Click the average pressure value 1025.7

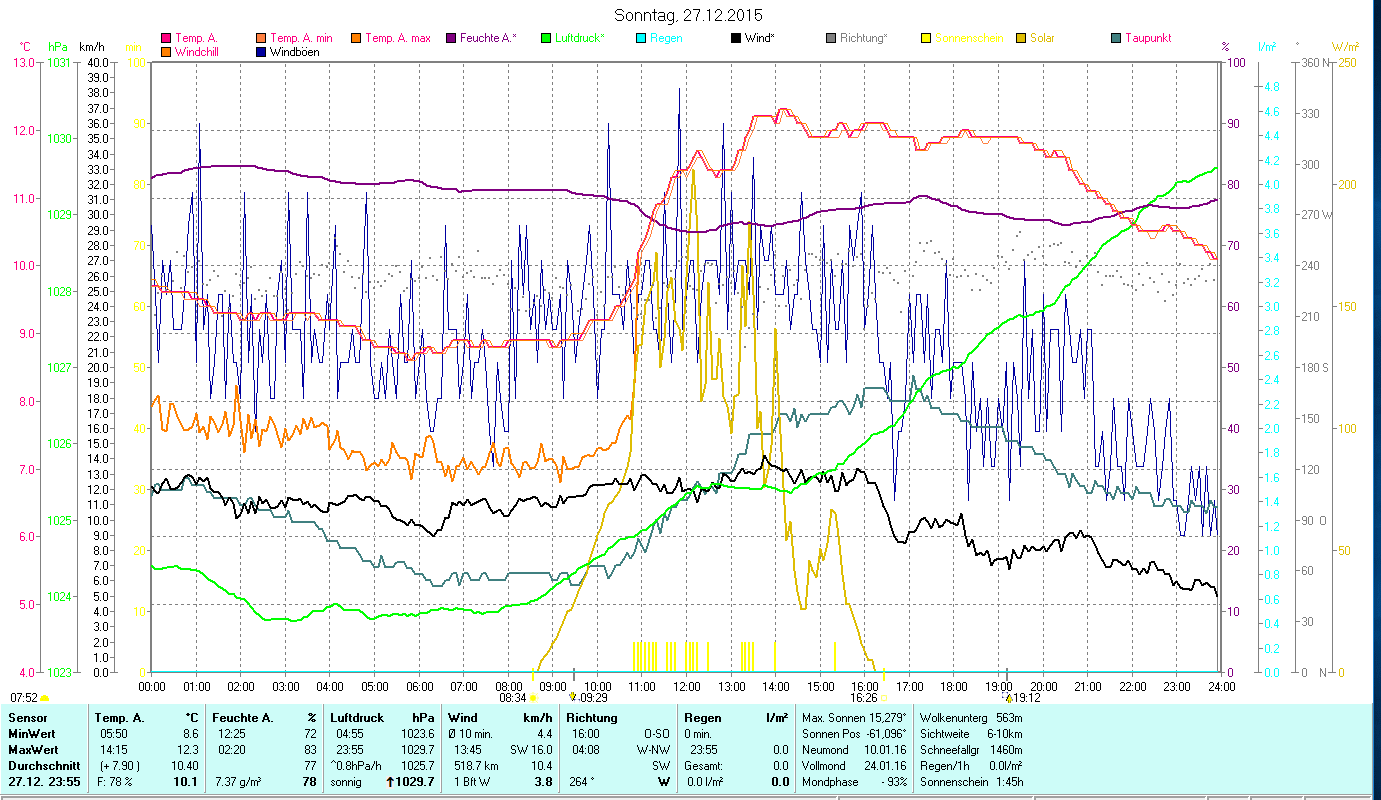417,765
